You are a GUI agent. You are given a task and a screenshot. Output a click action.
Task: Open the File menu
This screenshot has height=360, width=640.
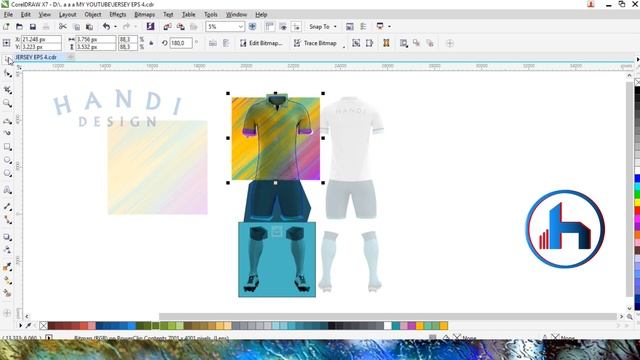(8, 15)
